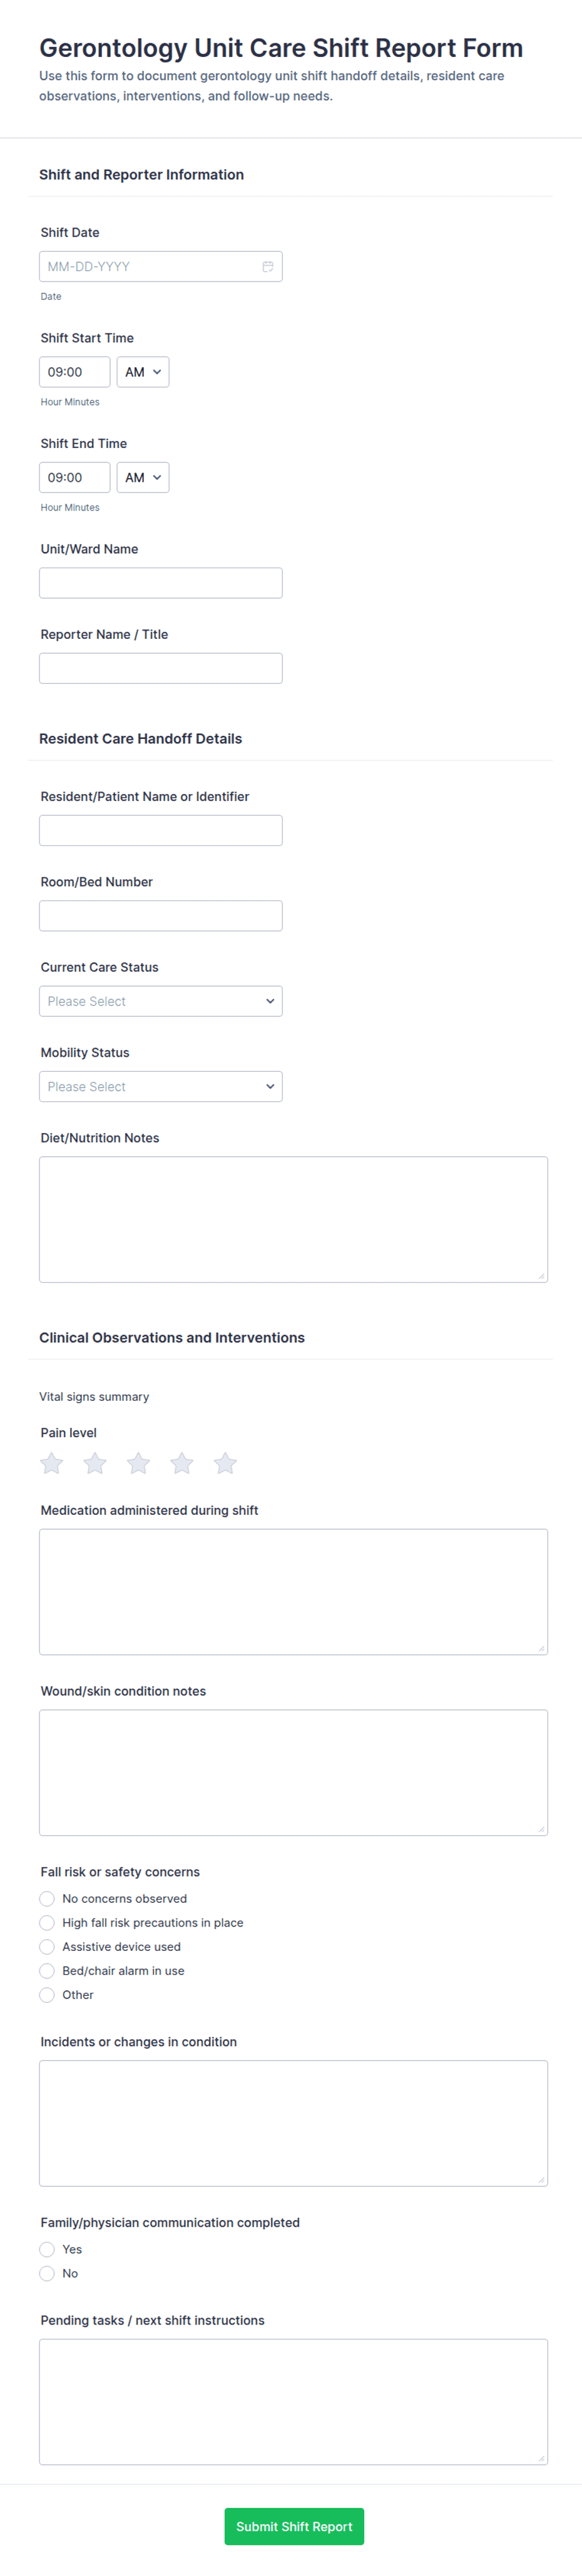582x2576 pixels.
Task: Open the Current Care Status dropdown
Action: [x=161, y=1001]
